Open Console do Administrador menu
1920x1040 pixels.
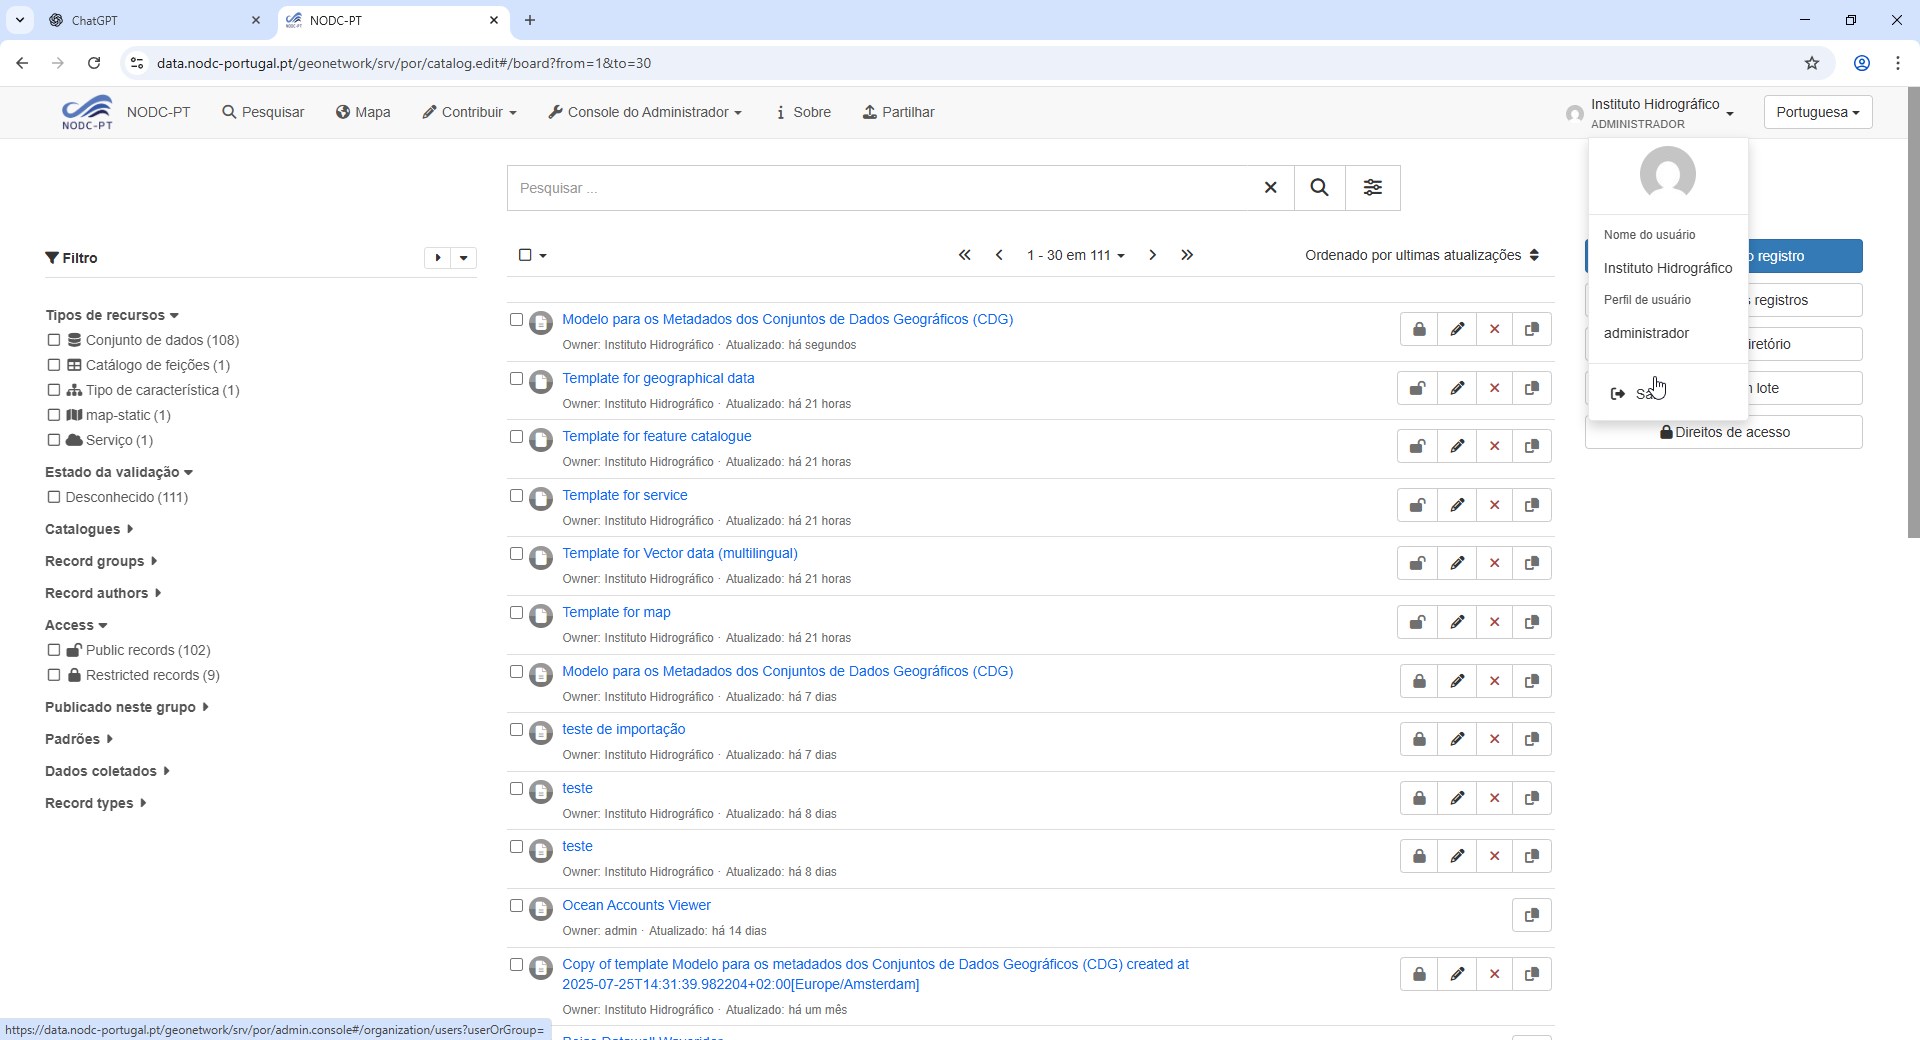pyautogui.click(x=645, y=112)
